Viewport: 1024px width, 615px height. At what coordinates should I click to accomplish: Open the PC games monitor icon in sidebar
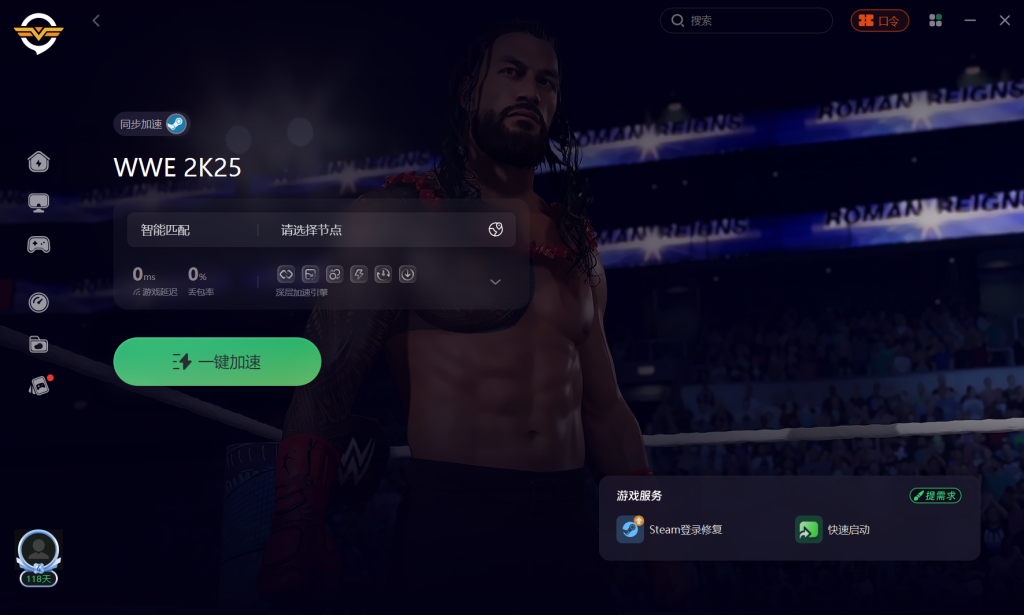coord(39,203)
